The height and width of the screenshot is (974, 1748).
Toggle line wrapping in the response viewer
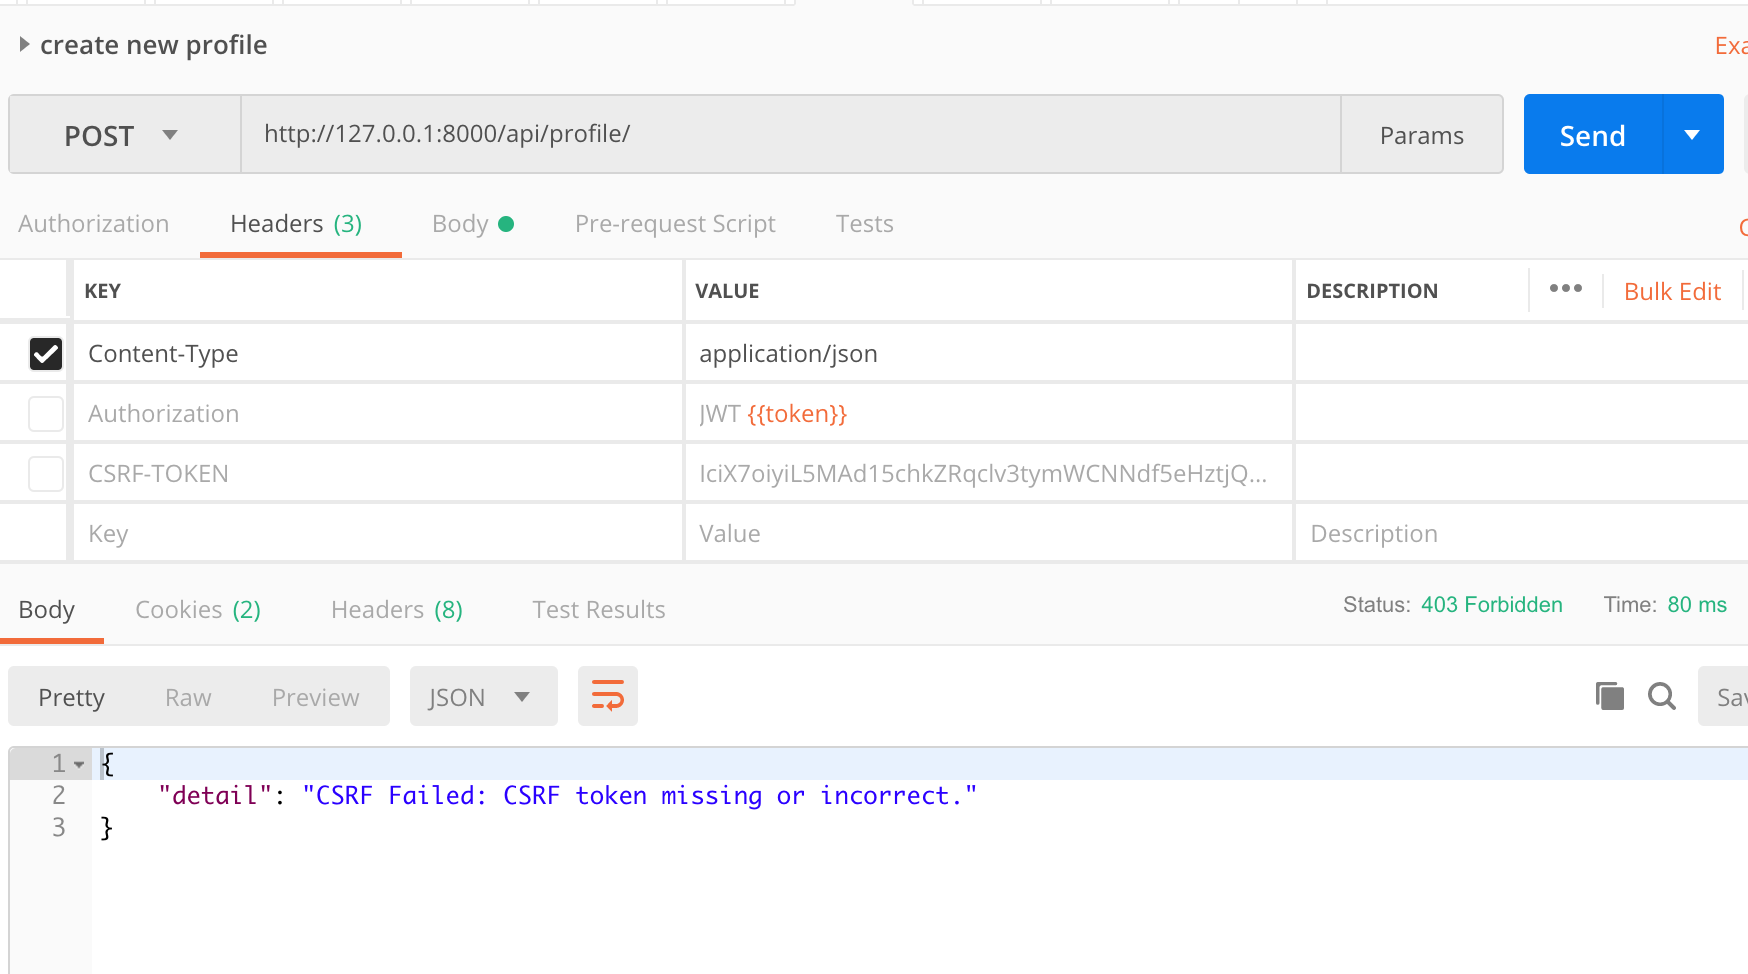(607, 696)
